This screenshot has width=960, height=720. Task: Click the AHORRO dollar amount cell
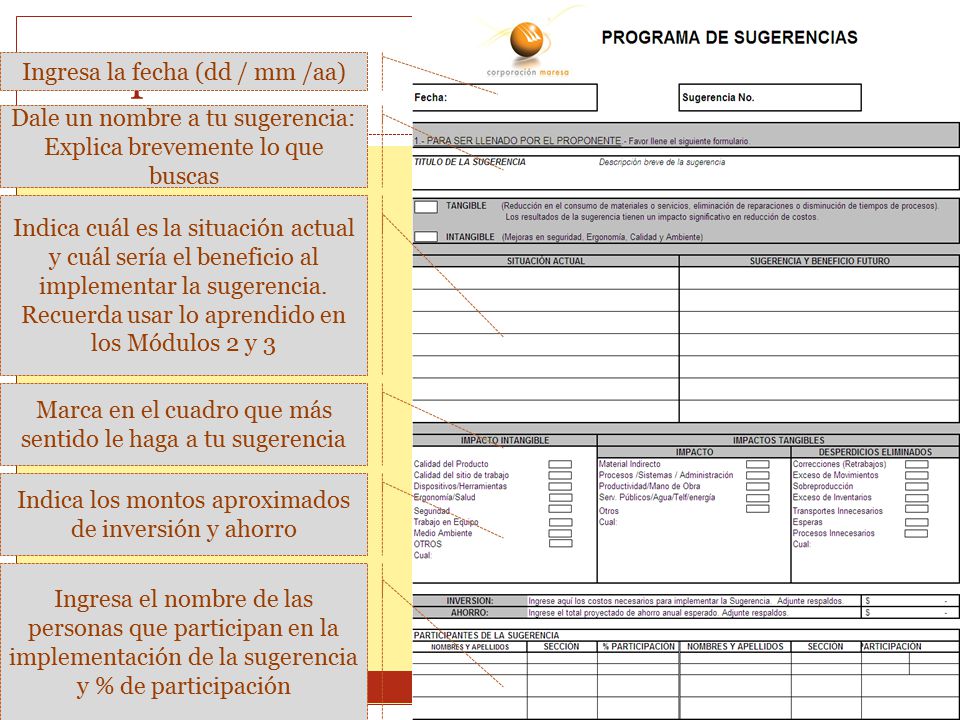point(910,612)
